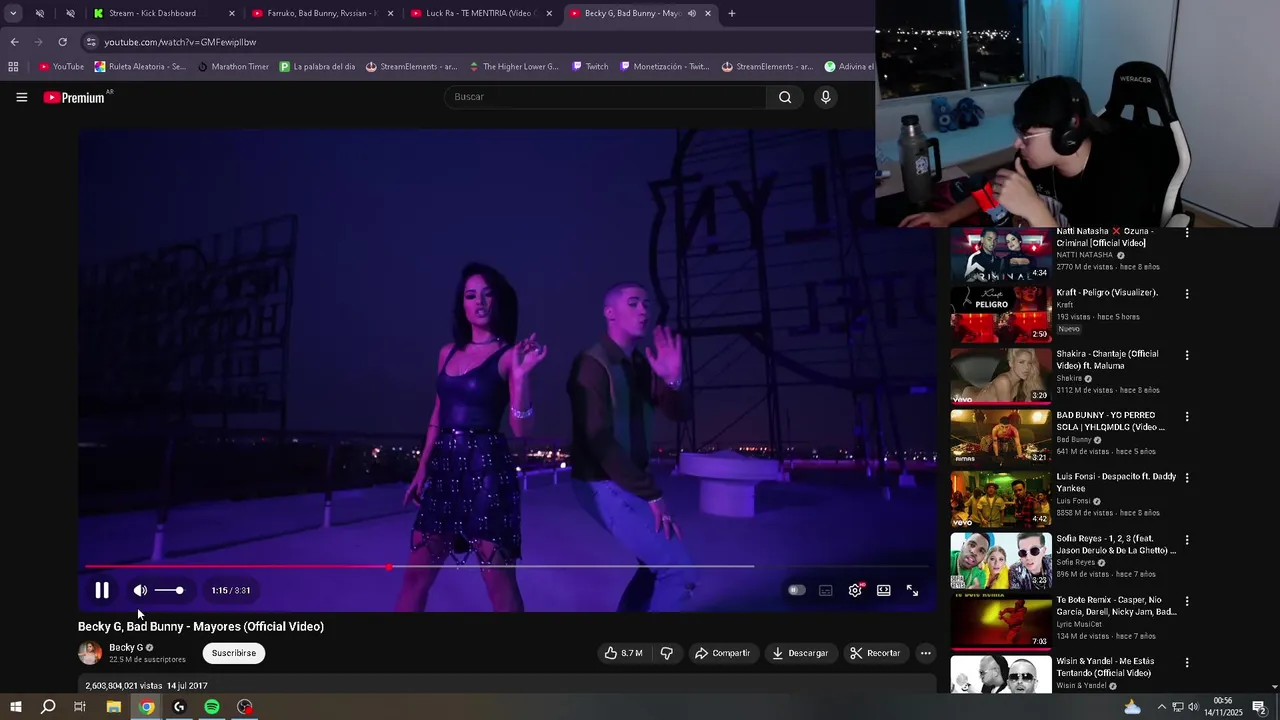Open options menu for Sofia Reyes 1, 2, 3
Viewport: 1280px width, 720px height.
pyautogui.click(x=1187, y=540)
